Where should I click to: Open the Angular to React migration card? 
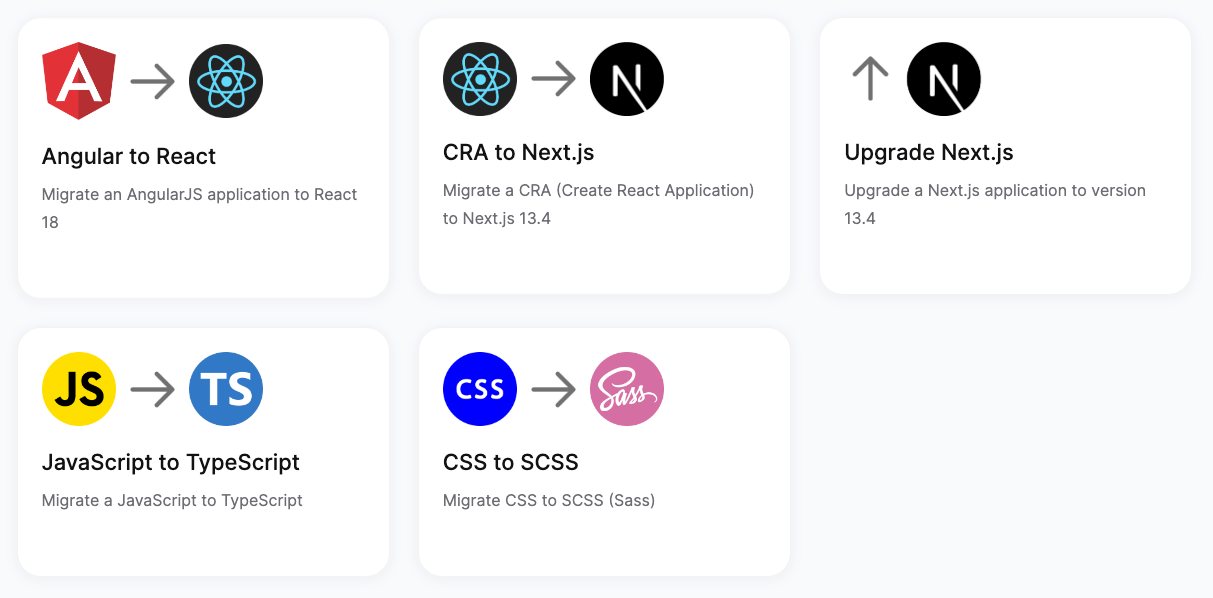click(x=202, y=155)
